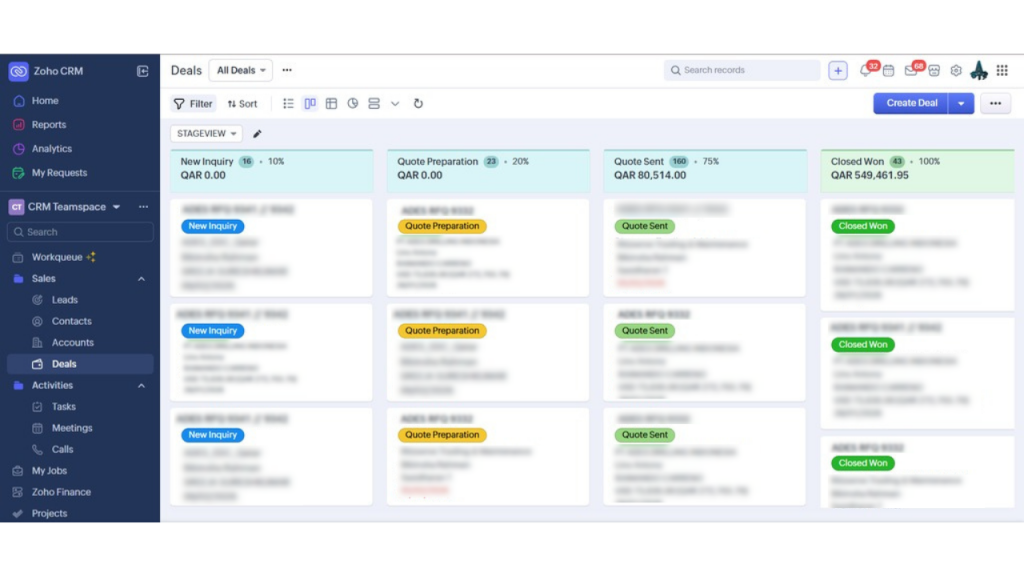Switch to list view icon
Viewport: 1024px width, 576px height.
(289, 104)
